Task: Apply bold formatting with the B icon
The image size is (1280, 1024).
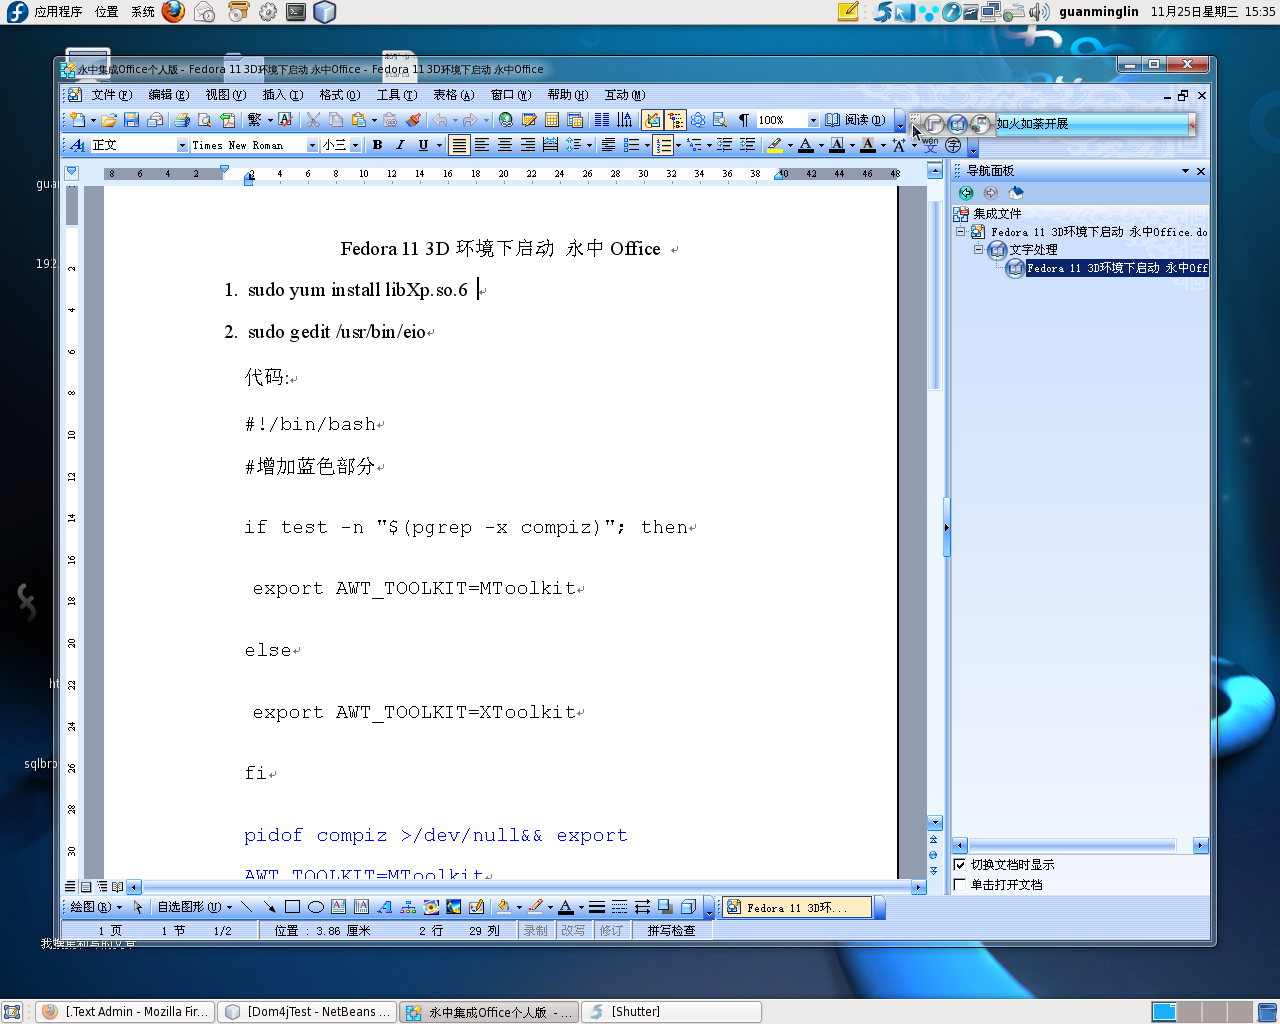Action: (x=377, y=145)
